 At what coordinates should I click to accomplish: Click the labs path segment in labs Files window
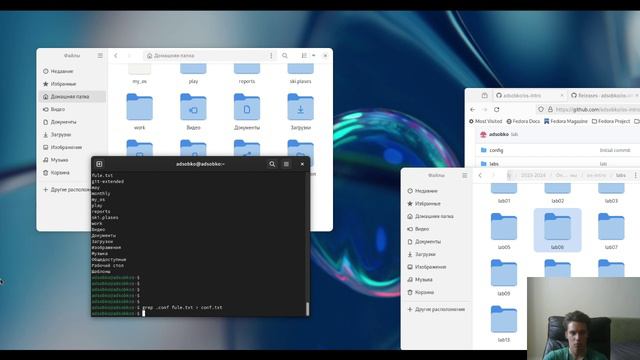620,175
